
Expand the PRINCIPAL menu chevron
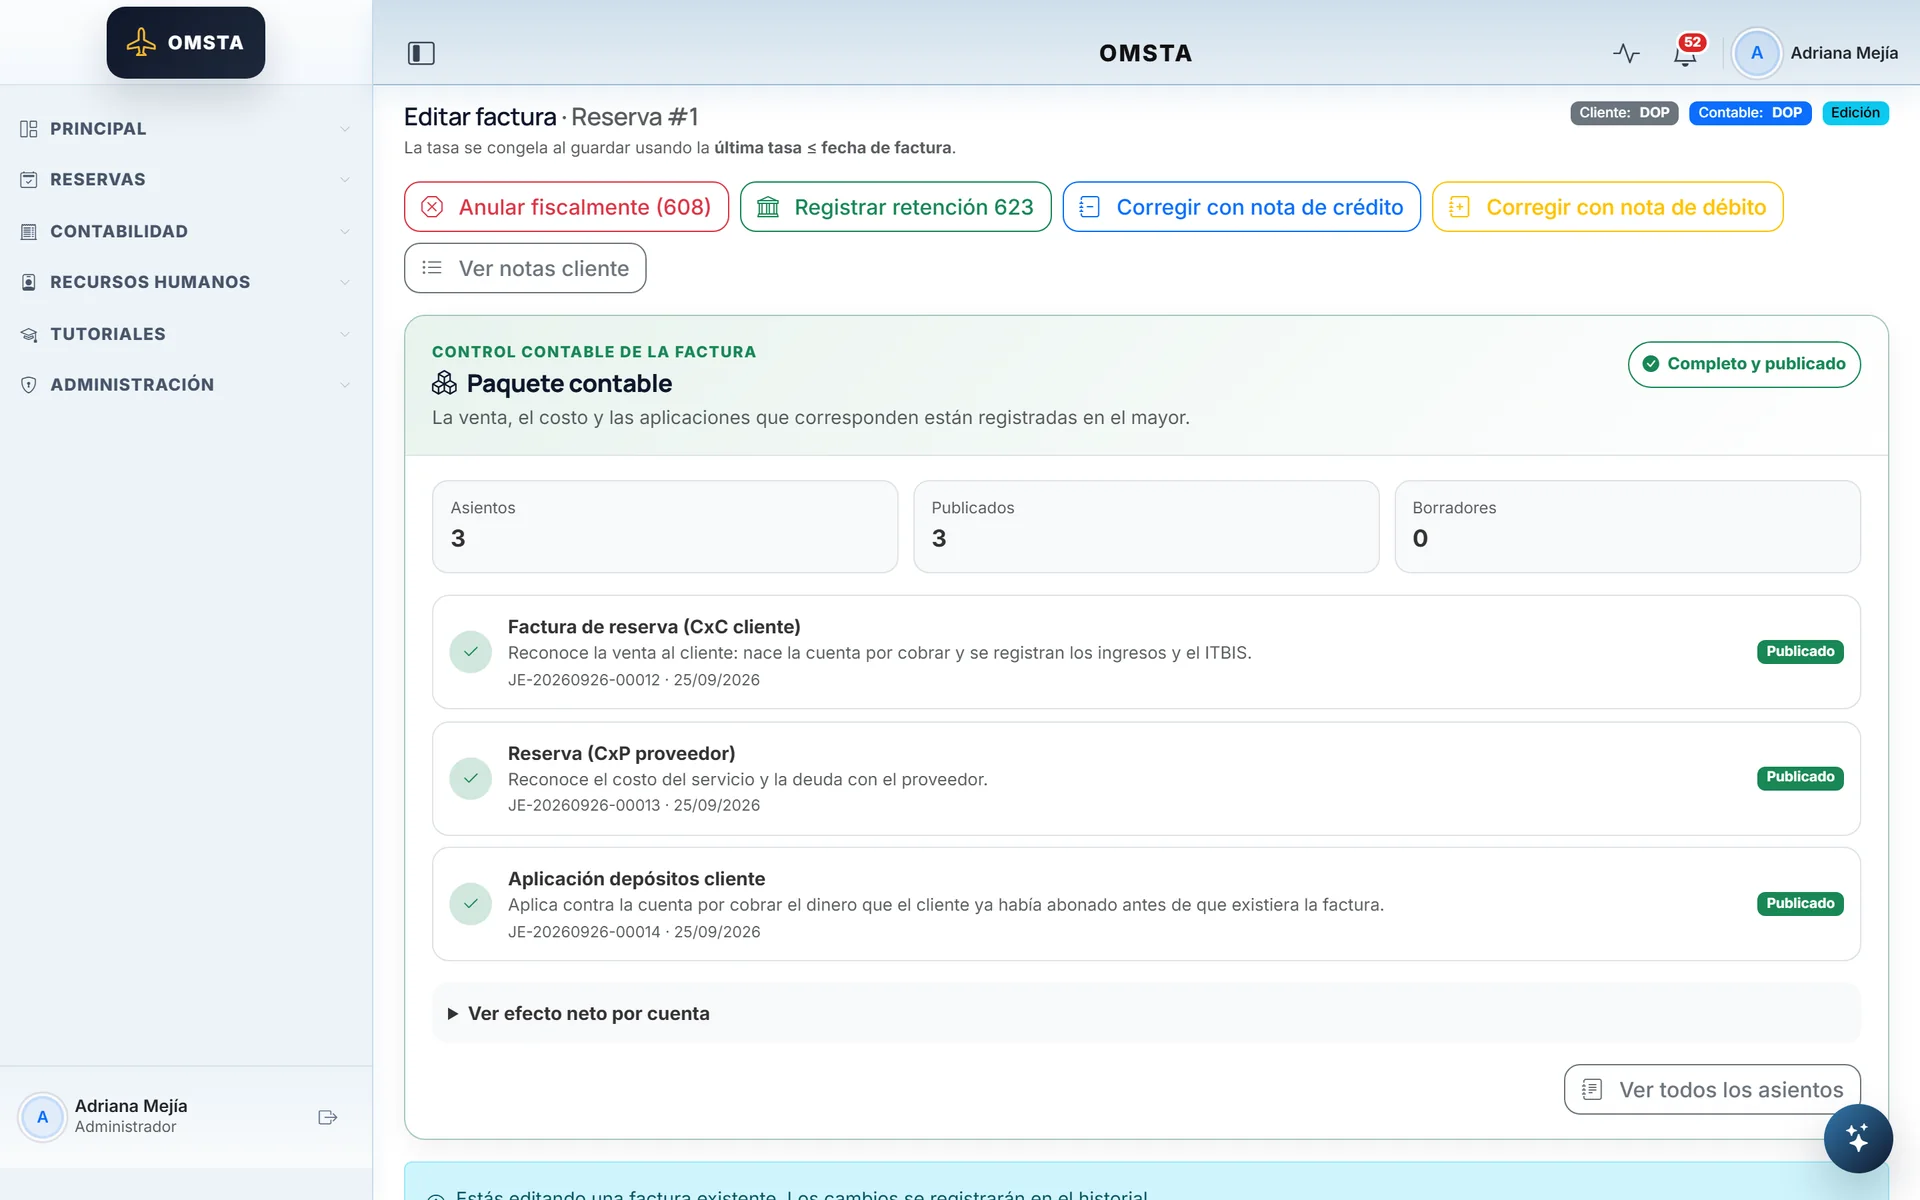(x=345, y=129)
